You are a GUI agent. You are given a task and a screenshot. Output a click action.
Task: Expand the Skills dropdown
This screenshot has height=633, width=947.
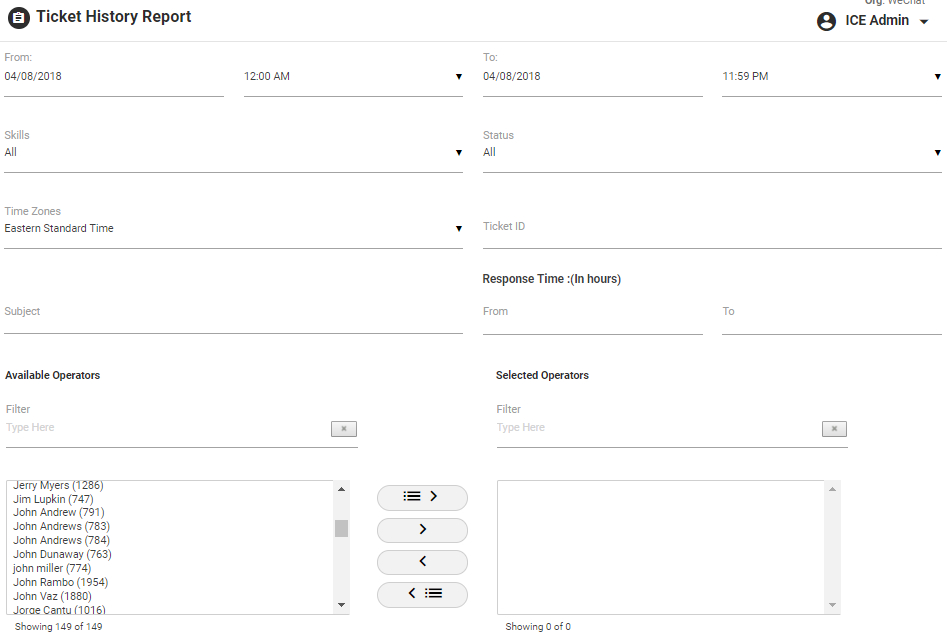click(x=232, y=153)
